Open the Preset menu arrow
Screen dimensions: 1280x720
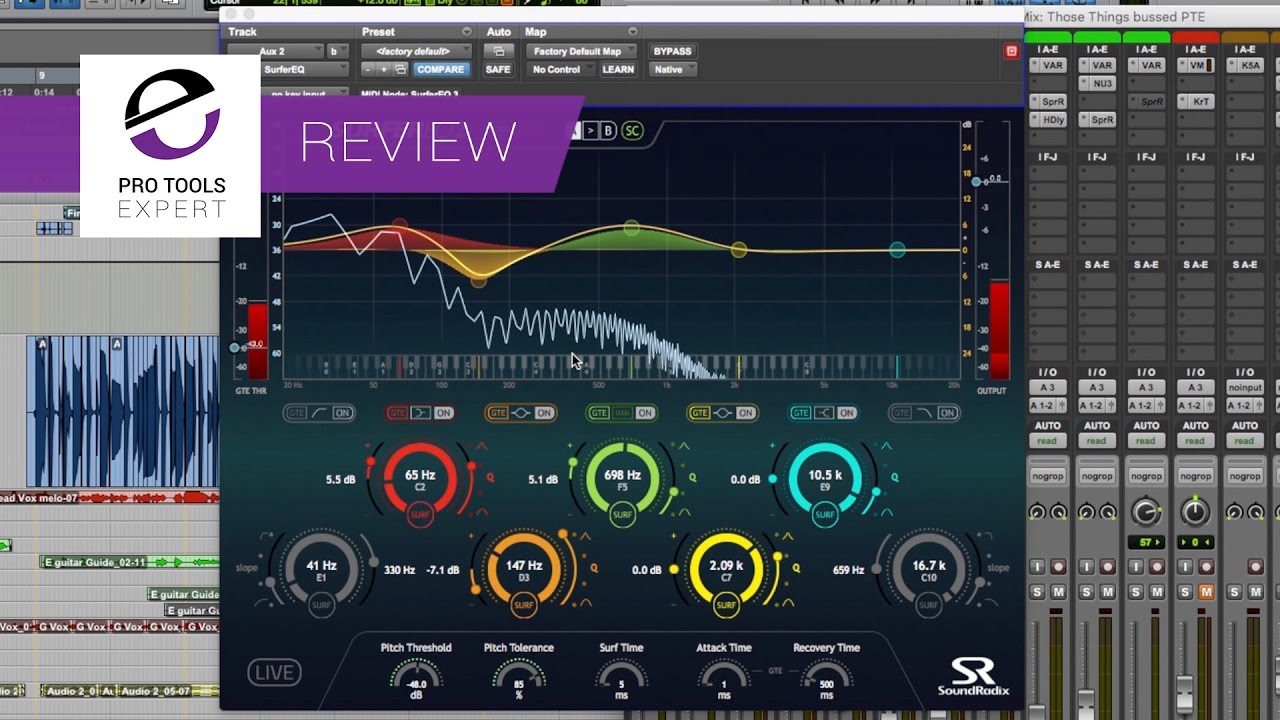tap(466, 32)
